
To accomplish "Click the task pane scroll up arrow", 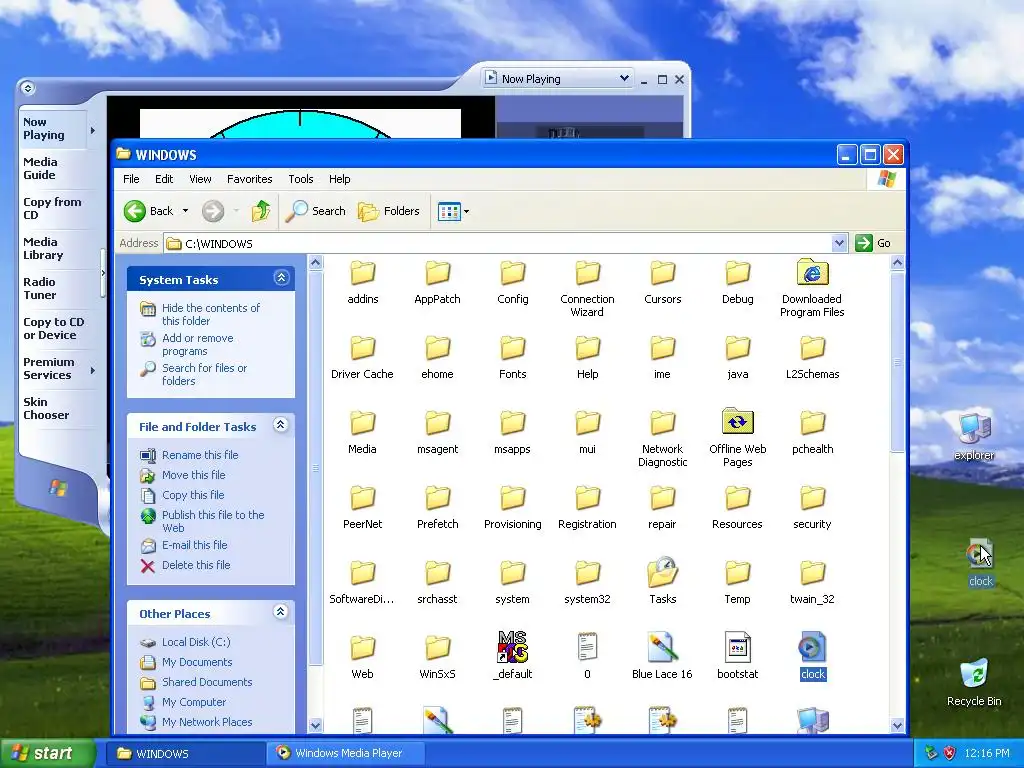I will (315, 263).
